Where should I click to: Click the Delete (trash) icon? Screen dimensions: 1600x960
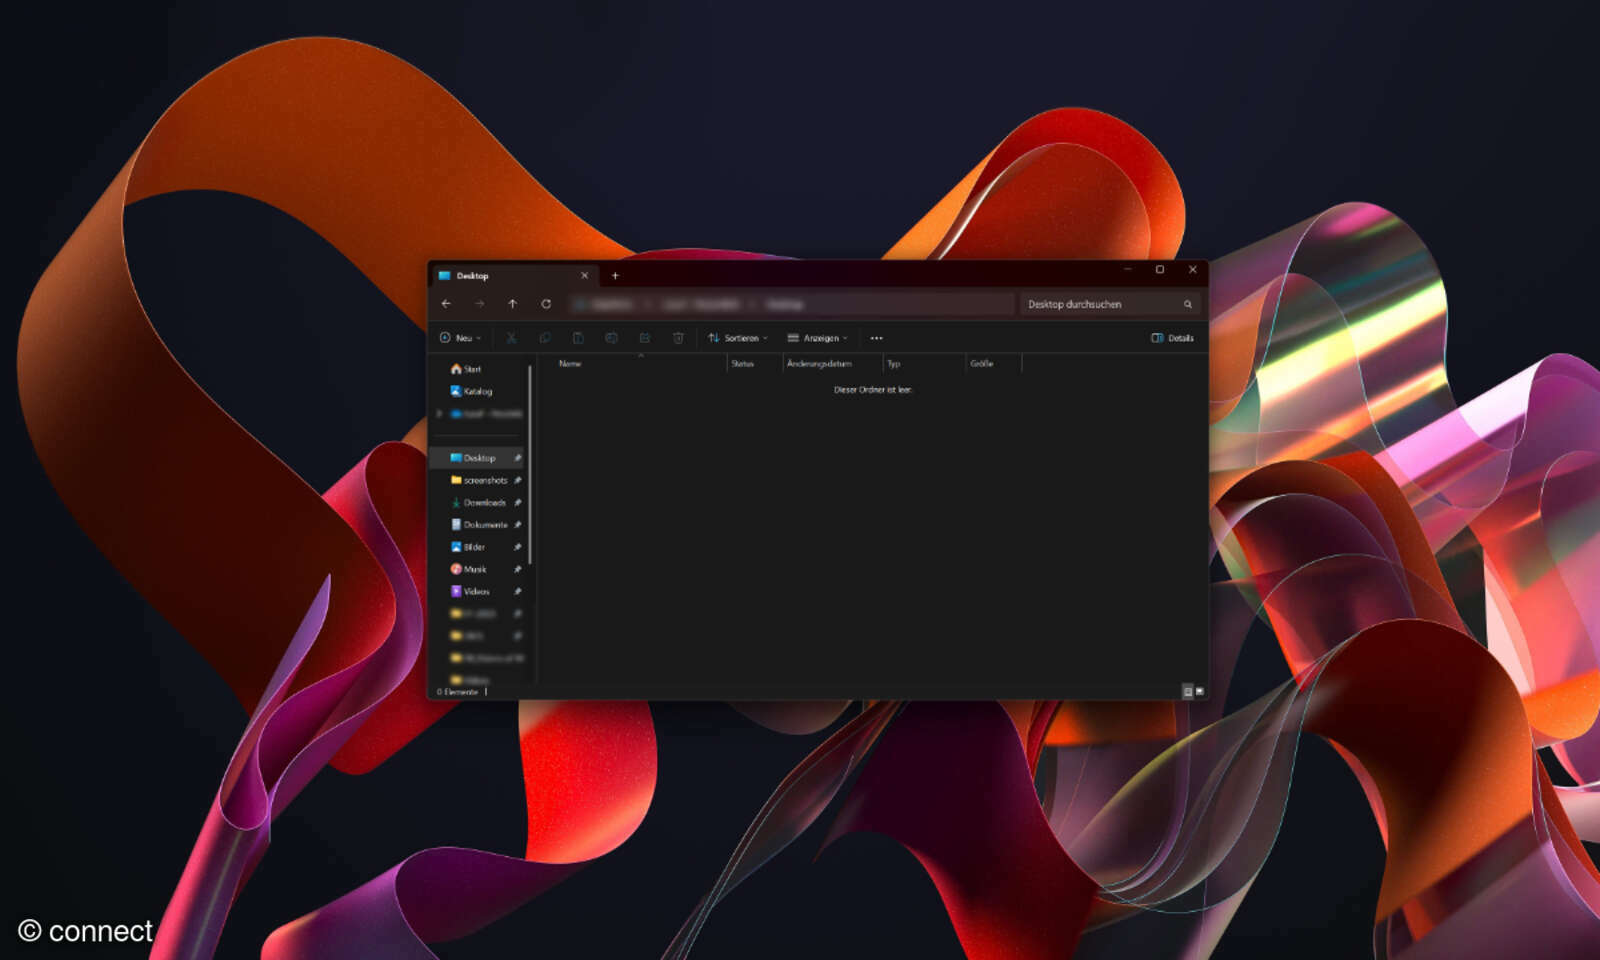[x=679, y=338]
